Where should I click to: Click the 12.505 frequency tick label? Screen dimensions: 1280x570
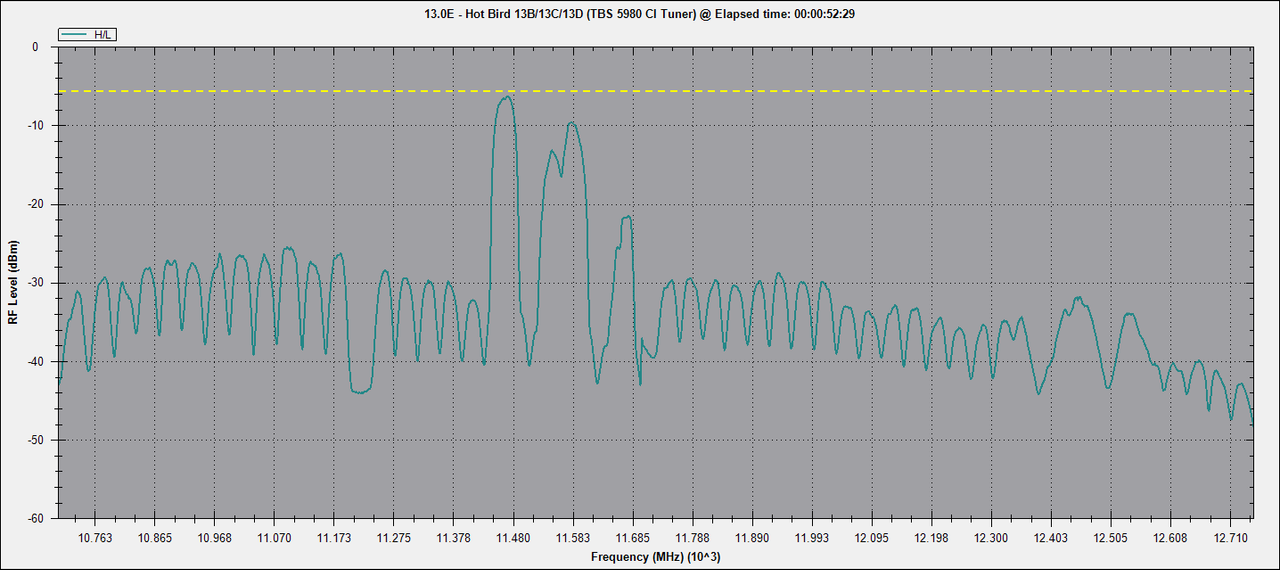click(1111, 538)
